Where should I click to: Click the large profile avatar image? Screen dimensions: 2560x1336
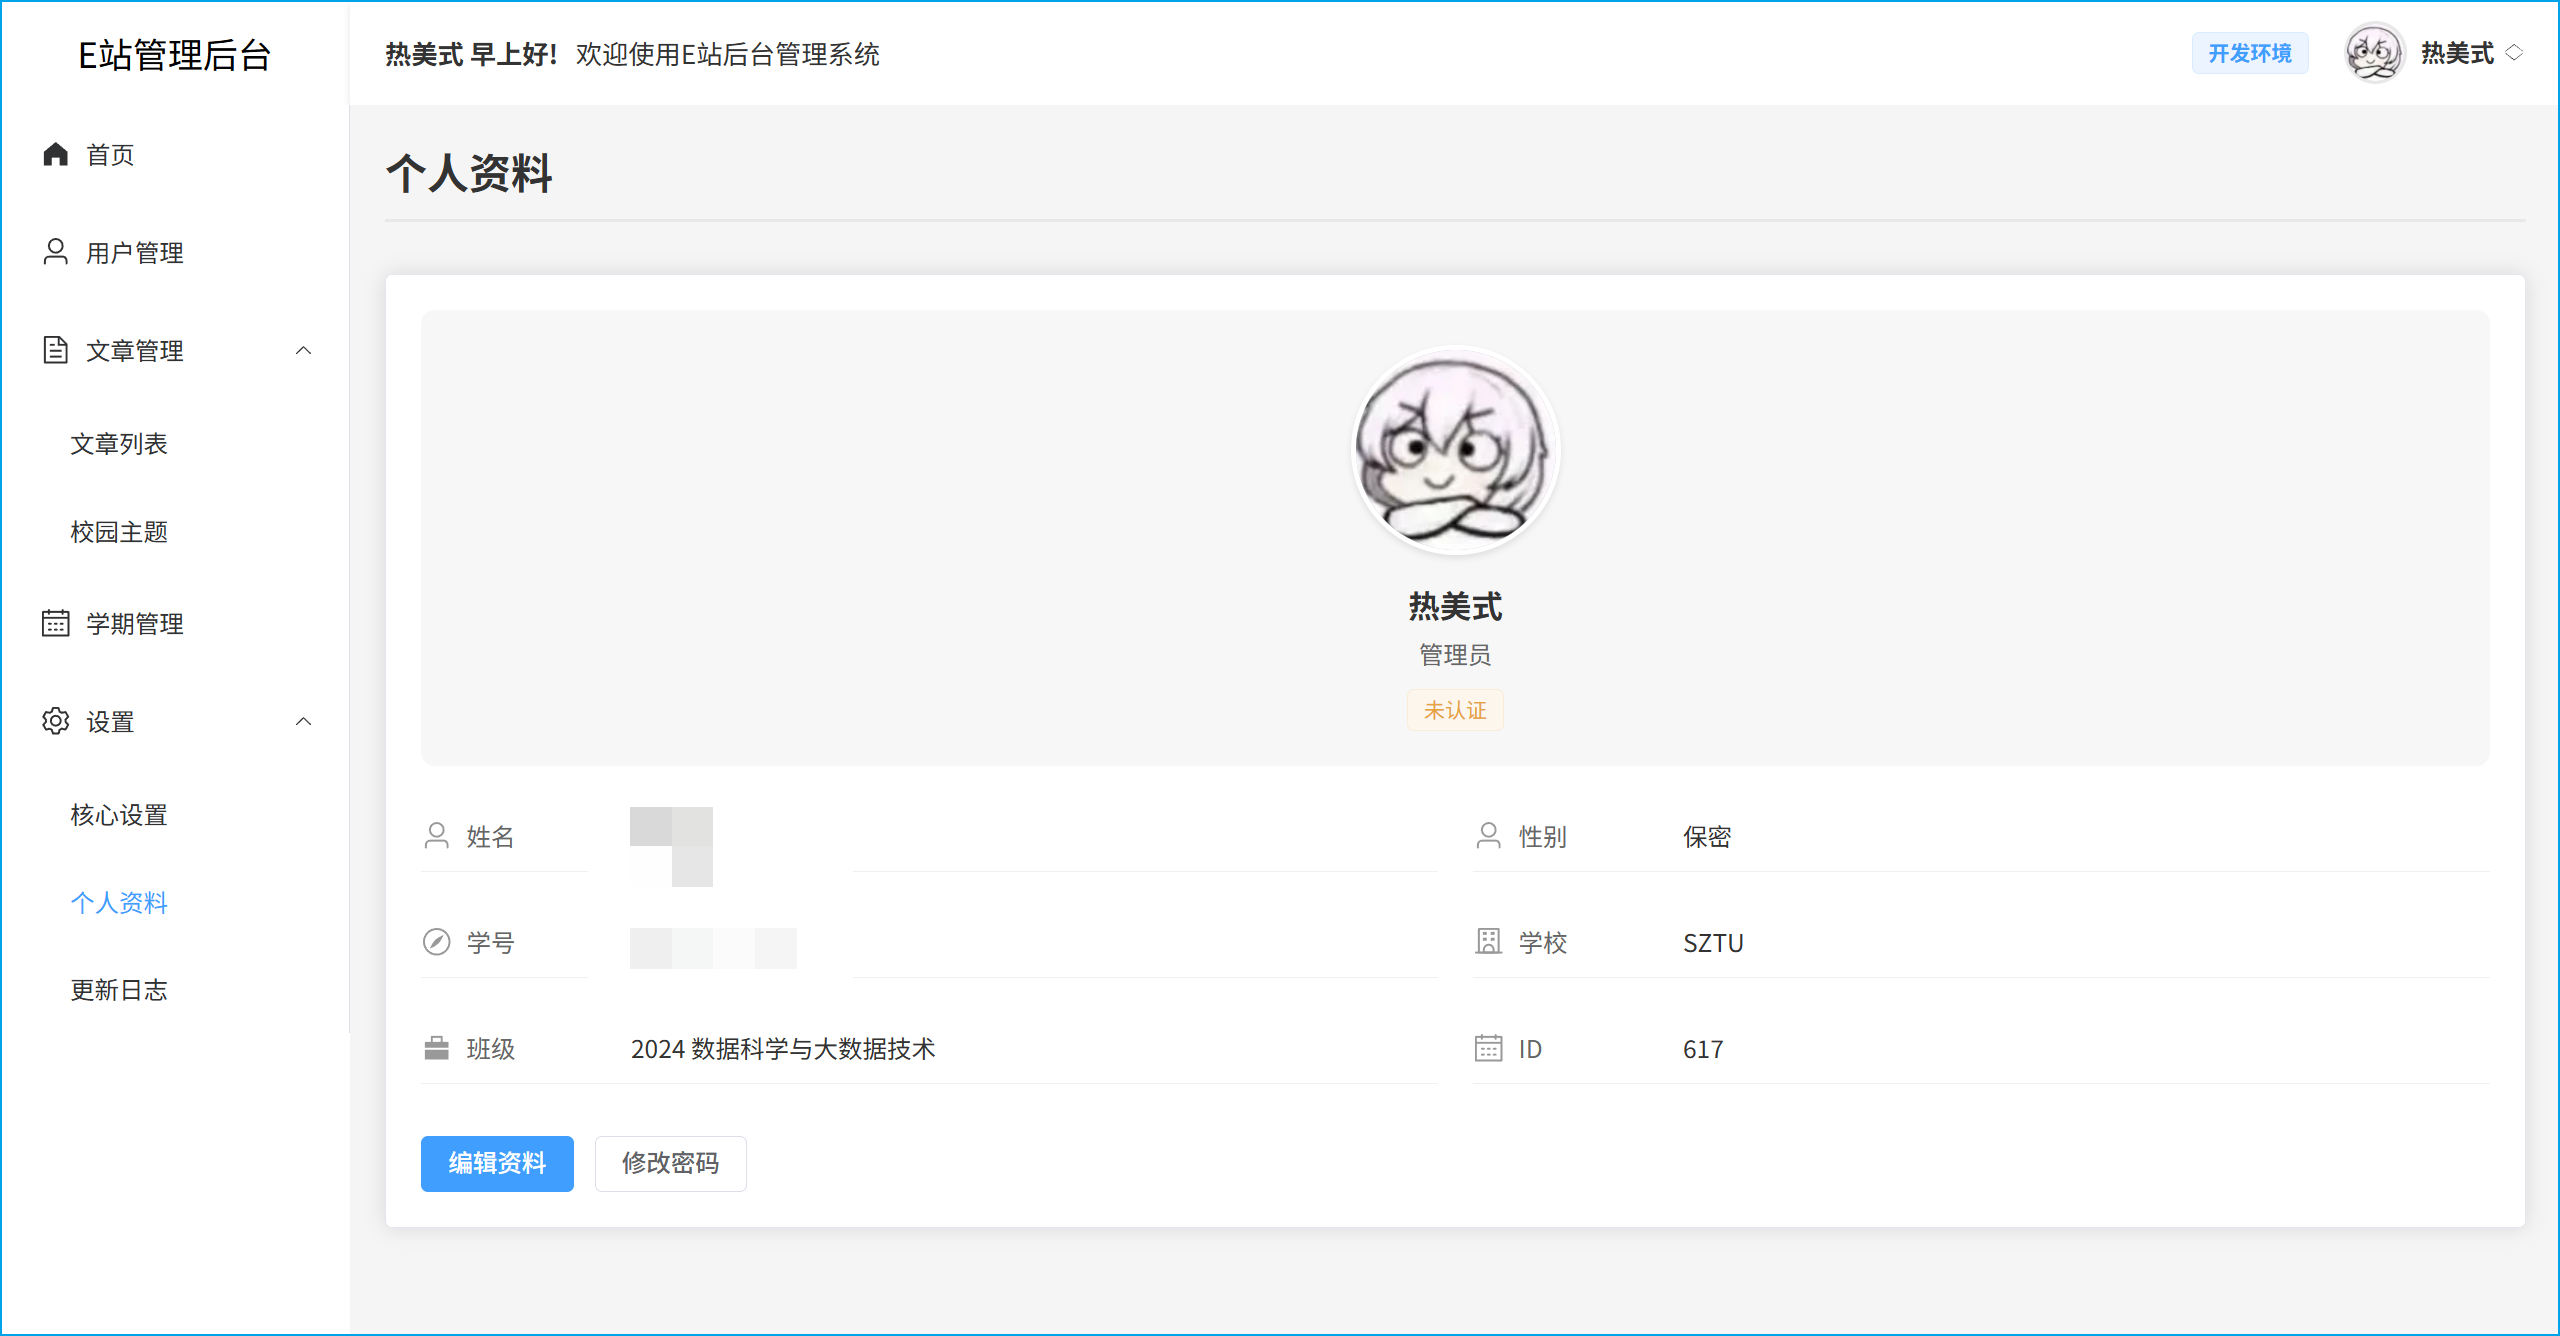(x=1455, y=450)
